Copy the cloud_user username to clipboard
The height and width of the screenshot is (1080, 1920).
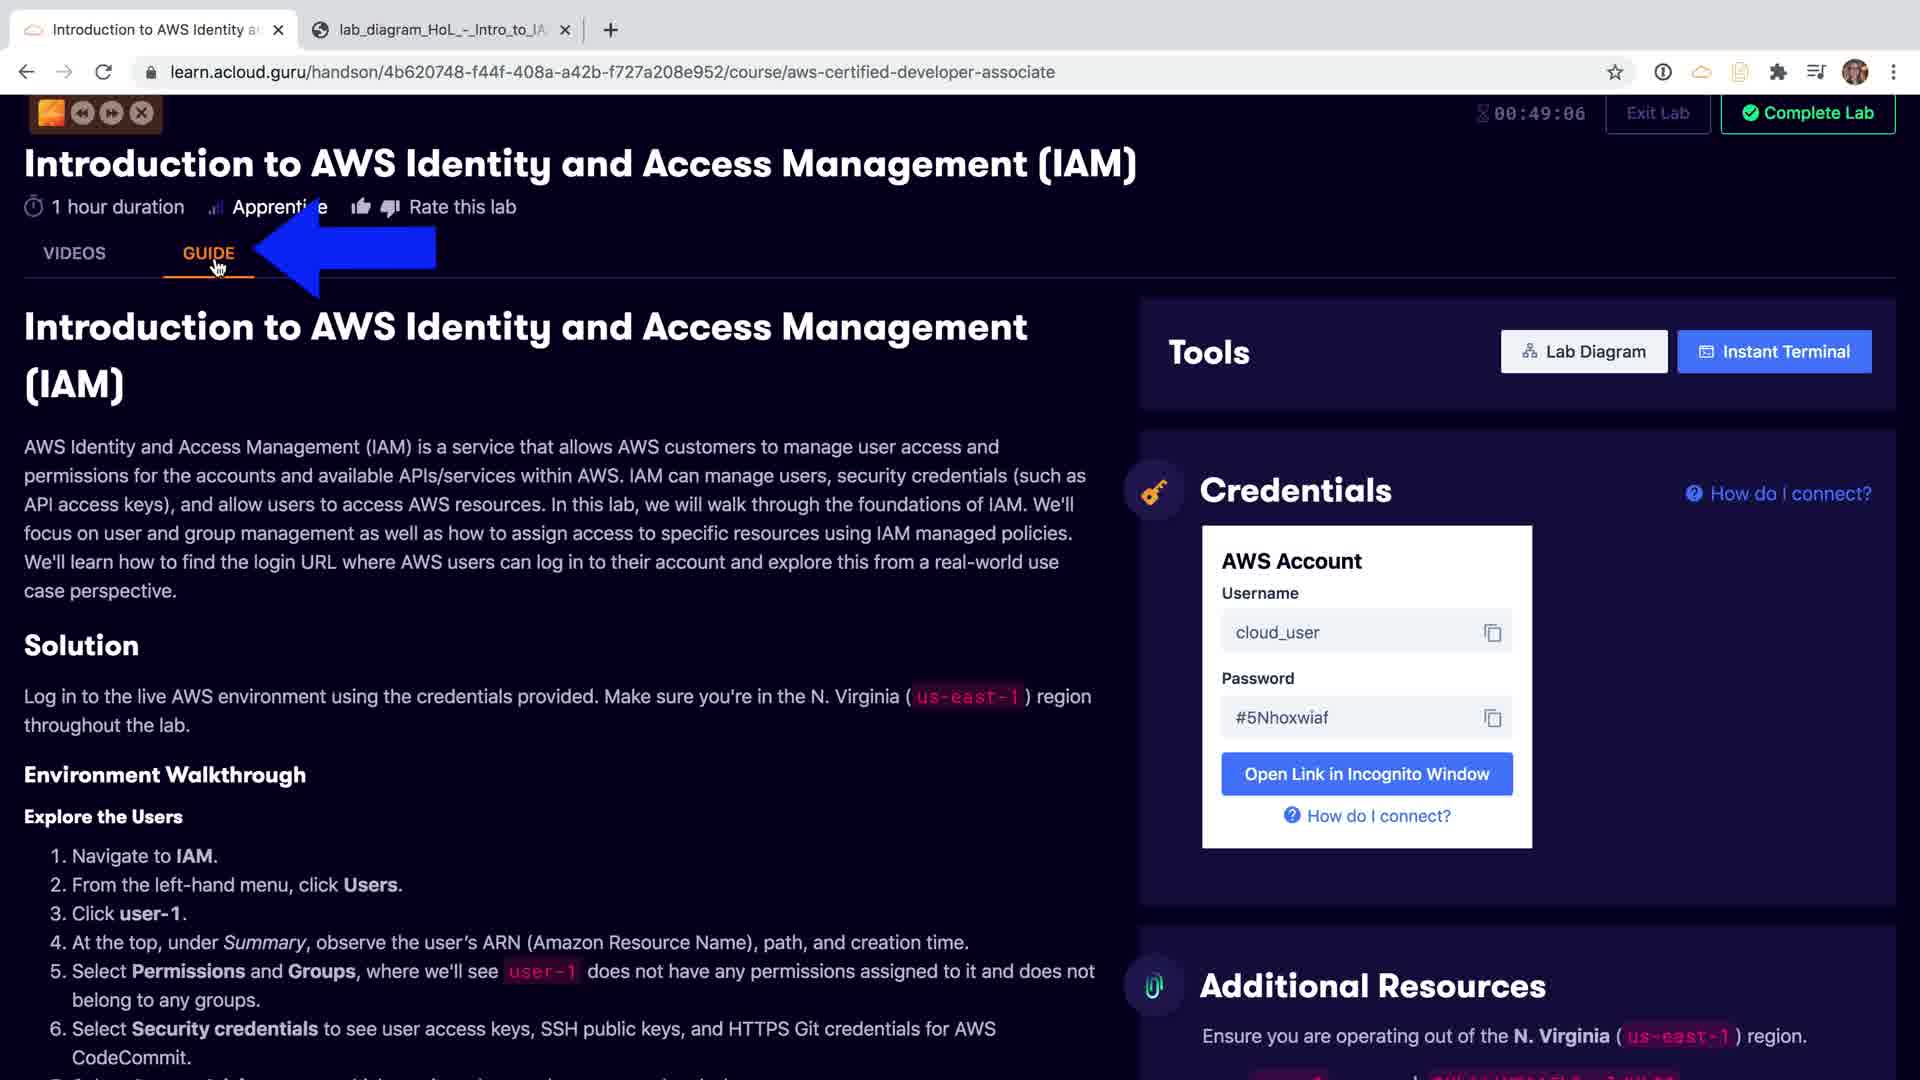[1492, 633]
